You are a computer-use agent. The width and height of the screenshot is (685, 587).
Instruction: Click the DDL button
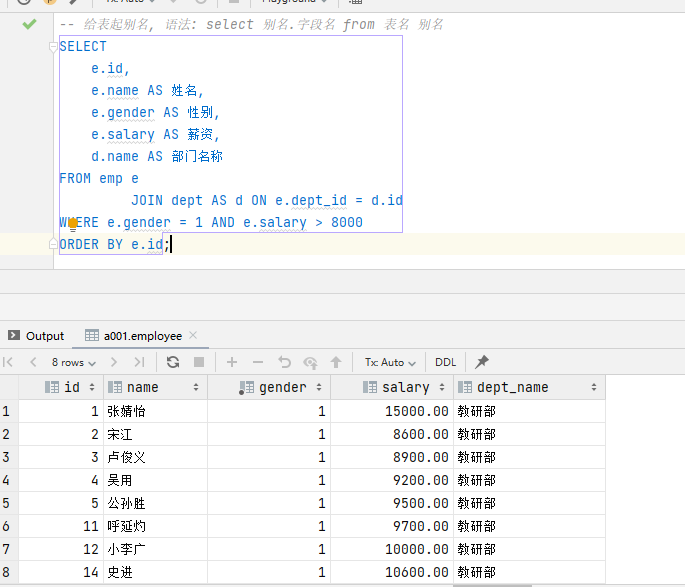(x=445, y=362)
